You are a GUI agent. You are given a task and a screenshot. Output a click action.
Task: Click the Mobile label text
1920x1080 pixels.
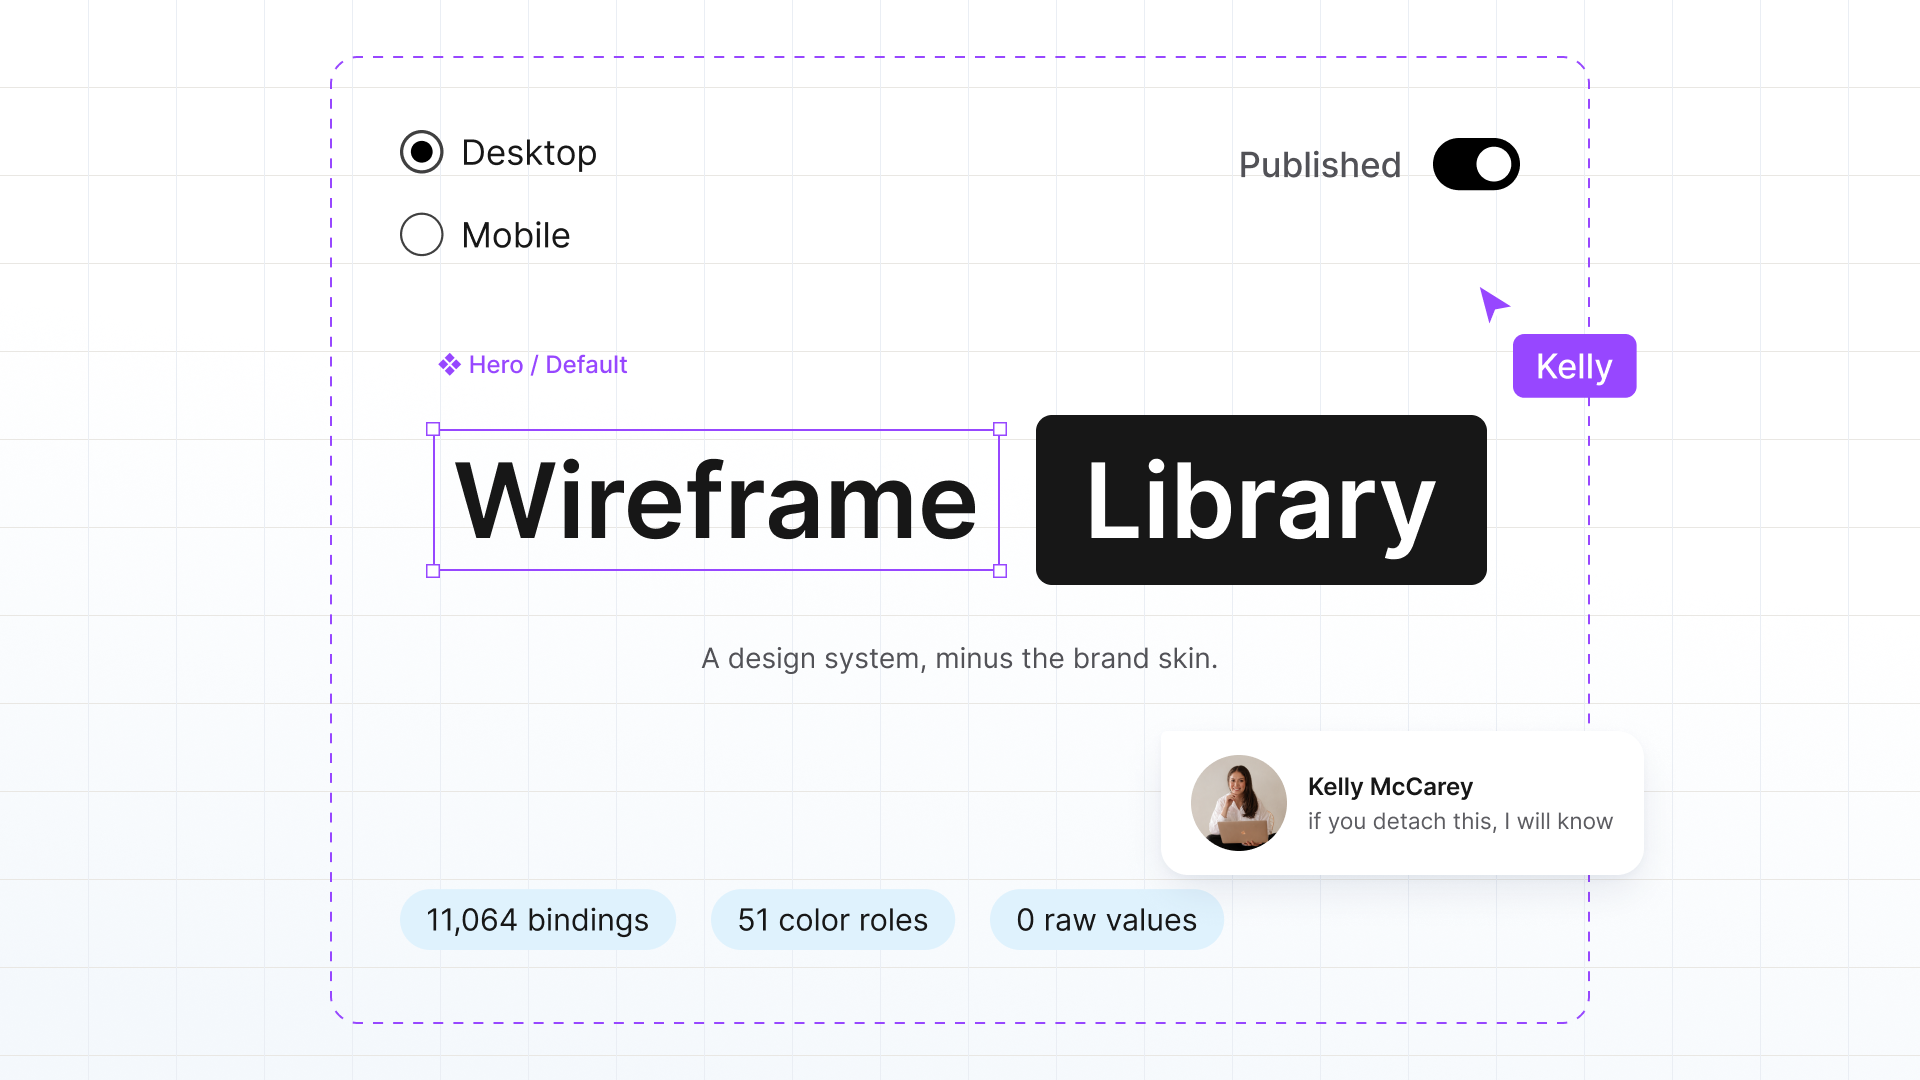[516, 236]
